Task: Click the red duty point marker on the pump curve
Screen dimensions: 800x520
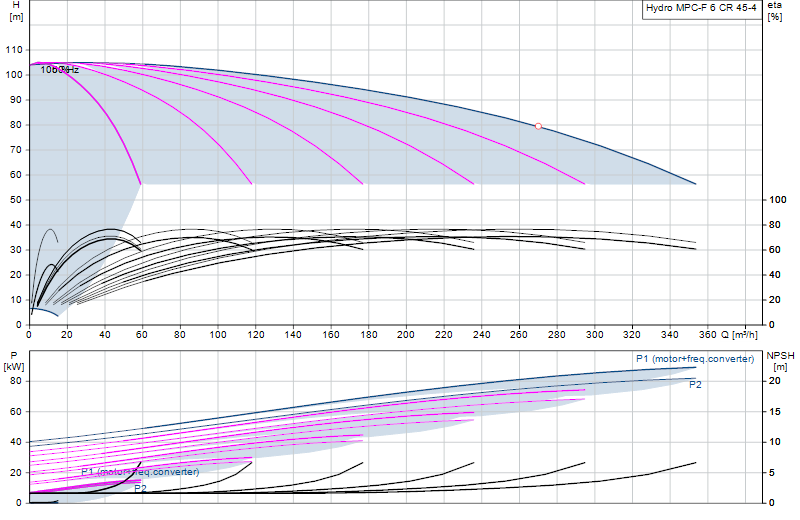Action: (x=538, y=126)
